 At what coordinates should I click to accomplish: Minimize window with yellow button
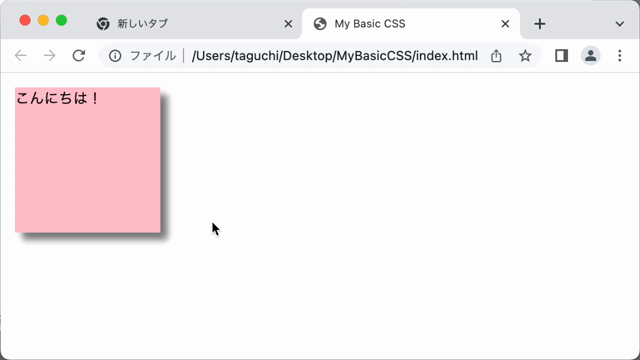tap(43, 20)
